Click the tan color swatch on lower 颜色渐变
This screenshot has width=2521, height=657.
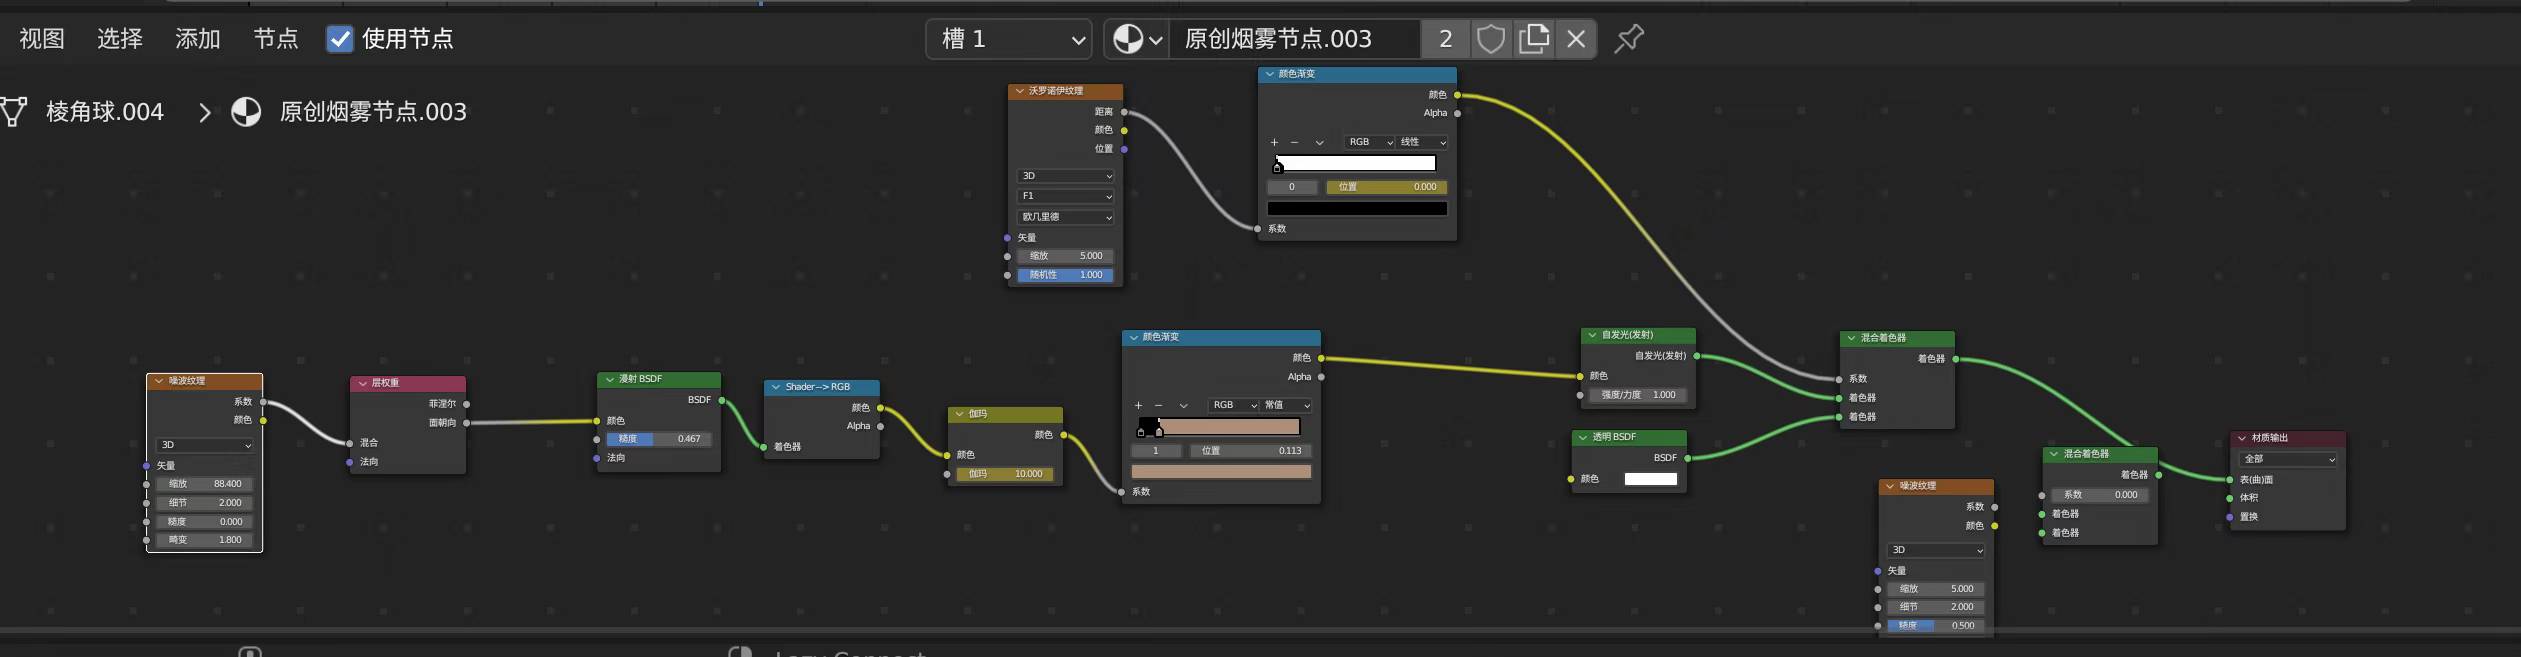pyautogui.click(x=1221, y=472)
